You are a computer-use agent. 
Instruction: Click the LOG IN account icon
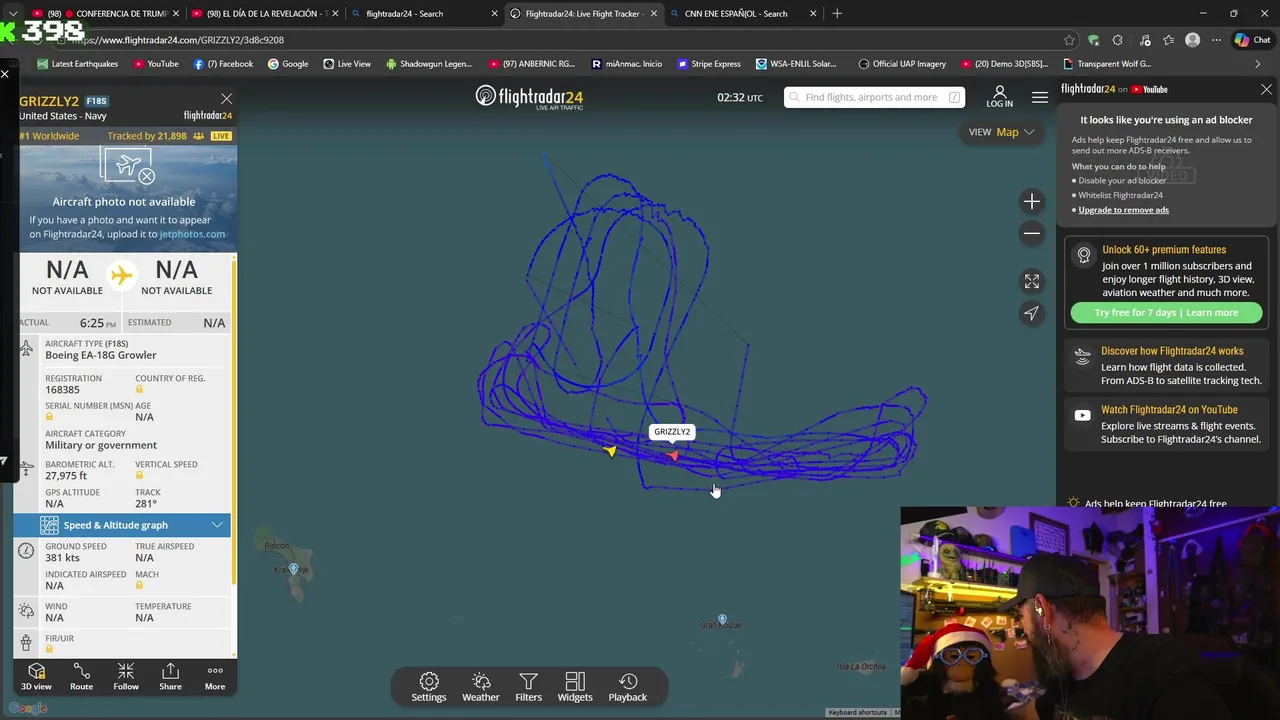[x=999, y=97]
